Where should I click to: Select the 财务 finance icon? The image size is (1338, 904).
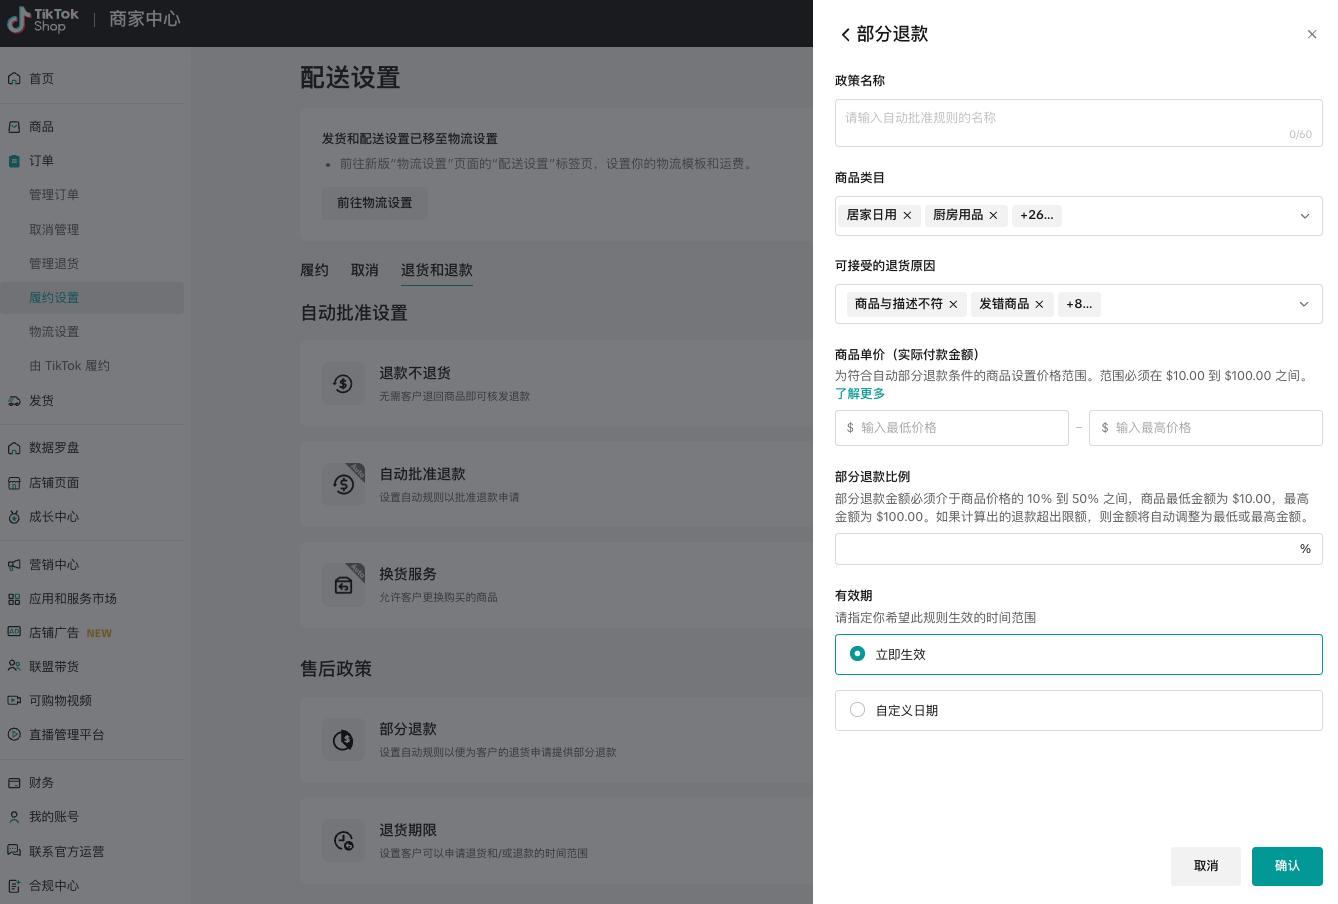[14, 782]
